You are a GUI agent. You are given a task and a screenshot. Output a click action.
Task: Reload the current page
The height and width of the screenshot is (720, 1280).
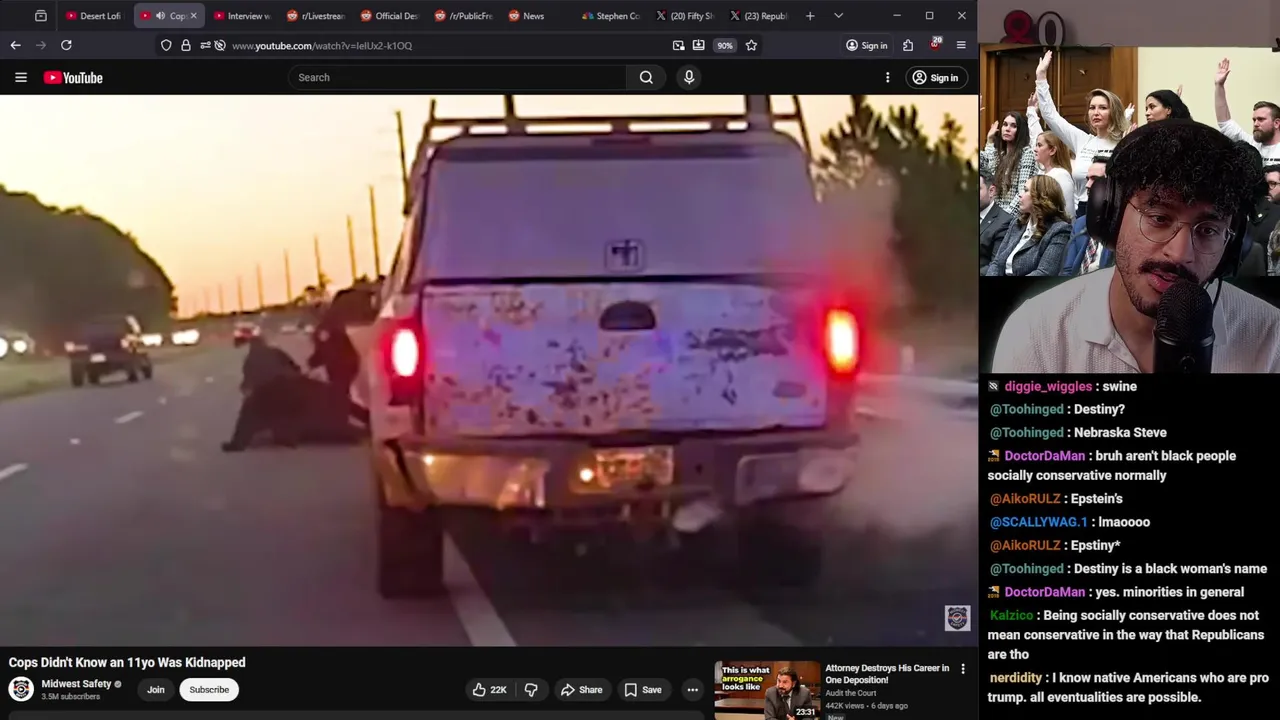tap(66, 45)
